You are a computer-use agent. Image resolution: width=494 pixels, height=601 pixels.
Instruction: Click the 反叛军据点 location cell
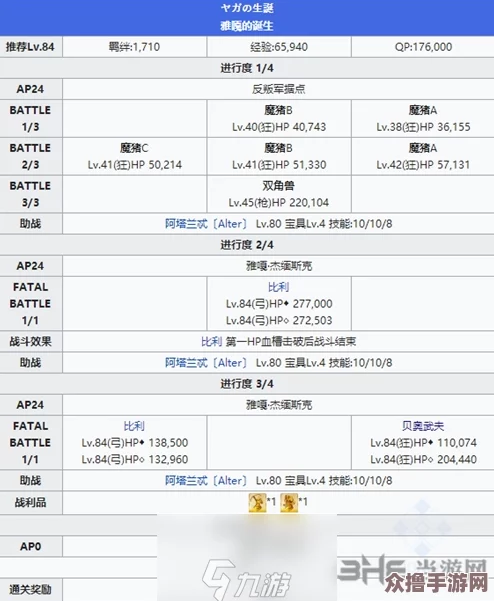279,89
